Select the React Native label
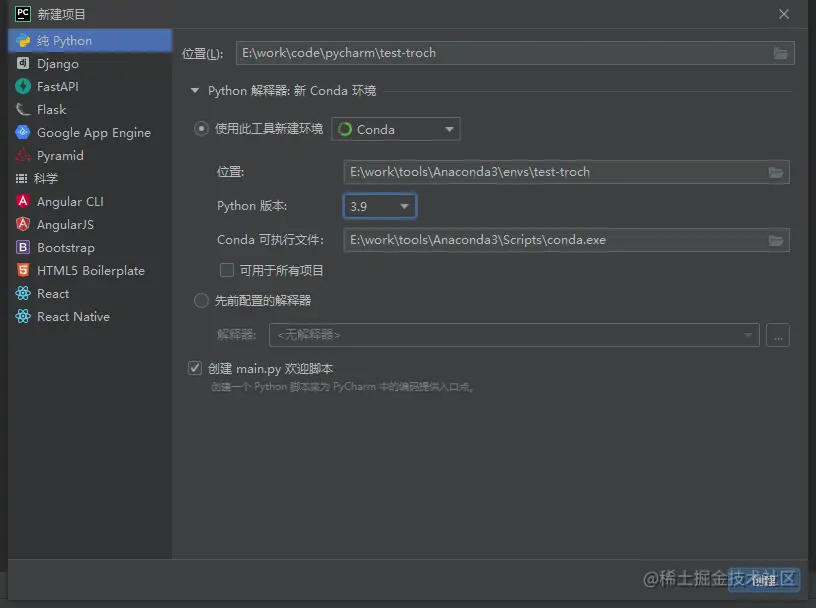The height and width of the screenshot is (608, 816). (73, 316)
